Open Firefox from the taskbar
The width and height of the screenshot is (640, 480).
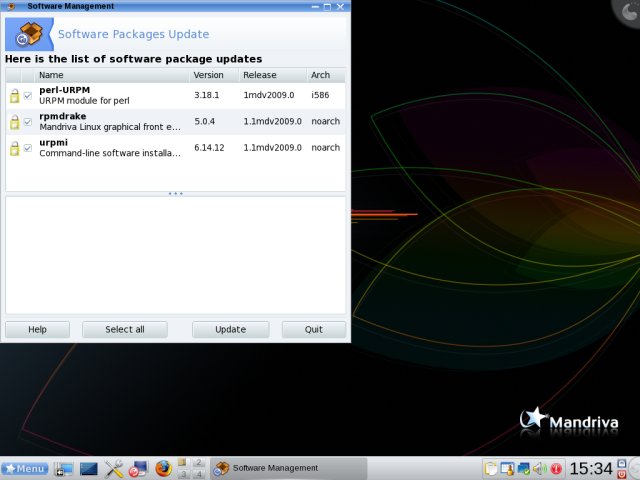(163, 468)
